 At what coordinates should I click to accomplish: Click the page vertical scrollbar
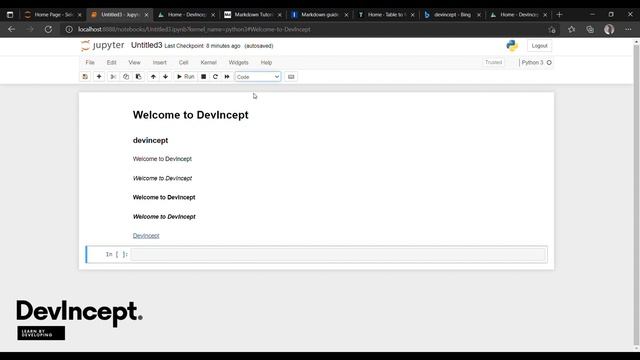(x=636, y=194)
